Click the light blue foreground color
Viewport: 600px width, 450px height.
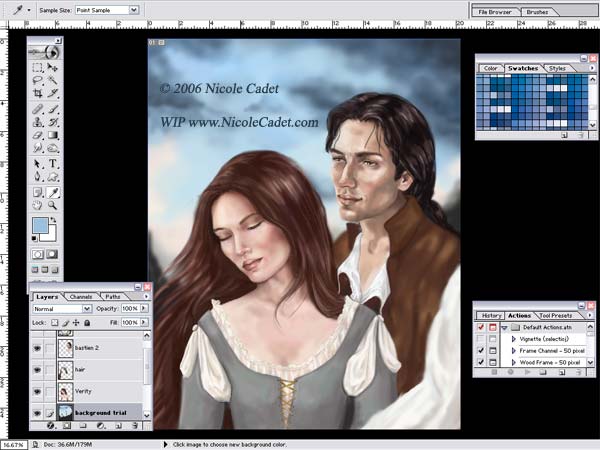[40, 225]
